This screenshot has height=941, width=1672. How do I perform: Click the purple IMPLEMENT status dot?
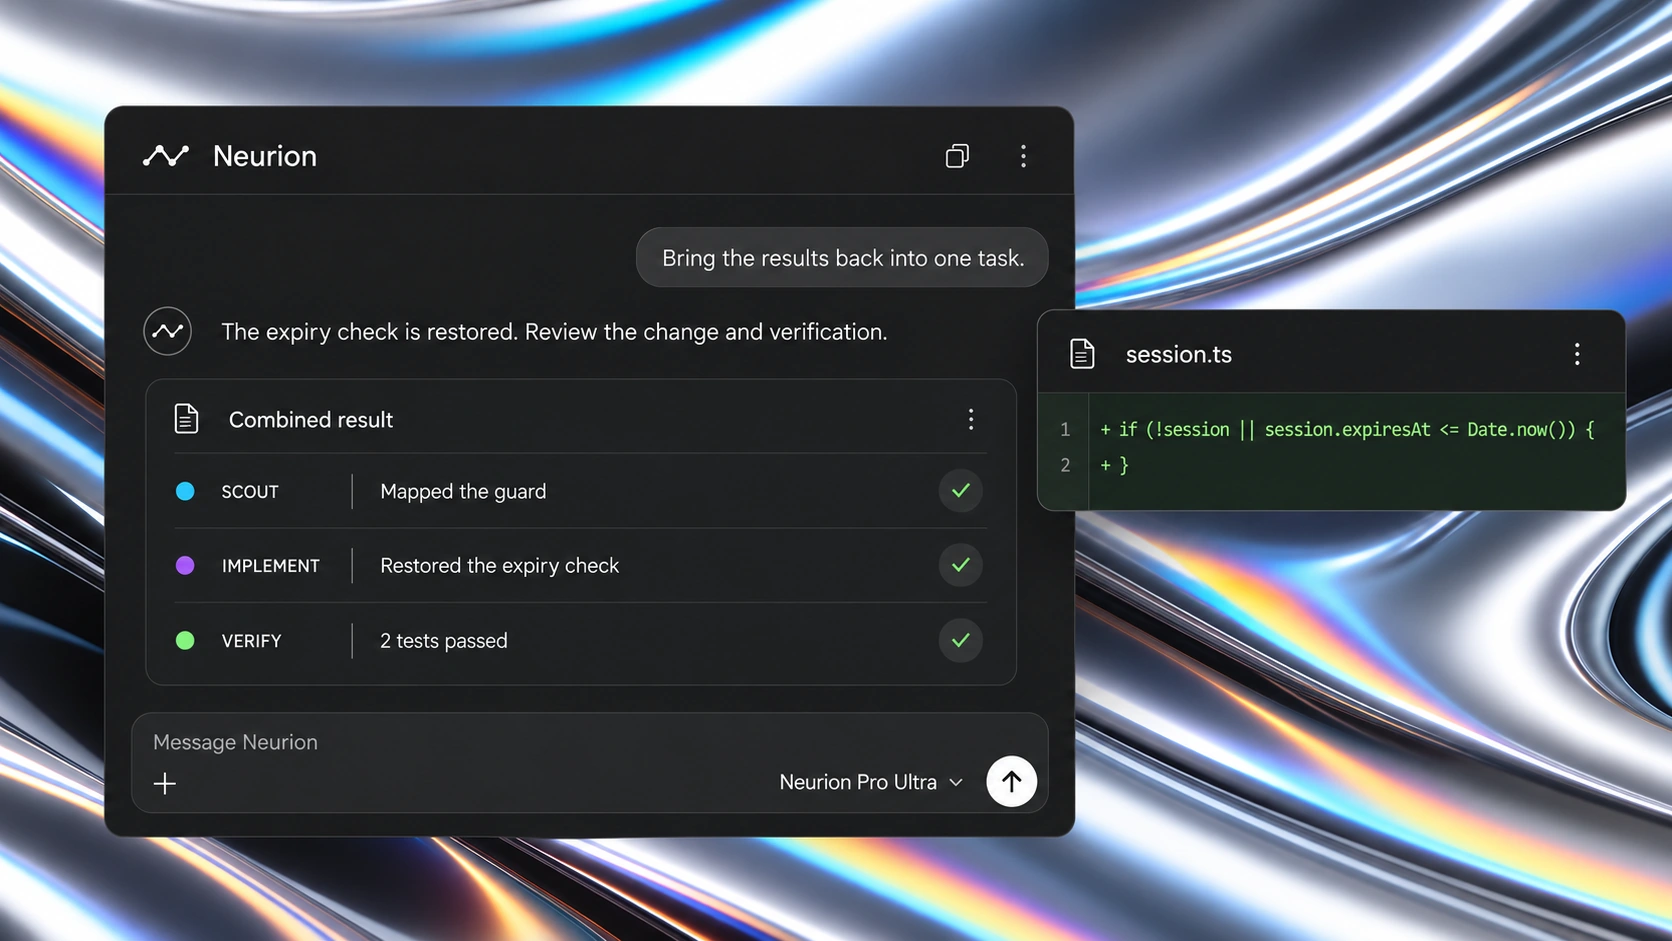point(185,565)
